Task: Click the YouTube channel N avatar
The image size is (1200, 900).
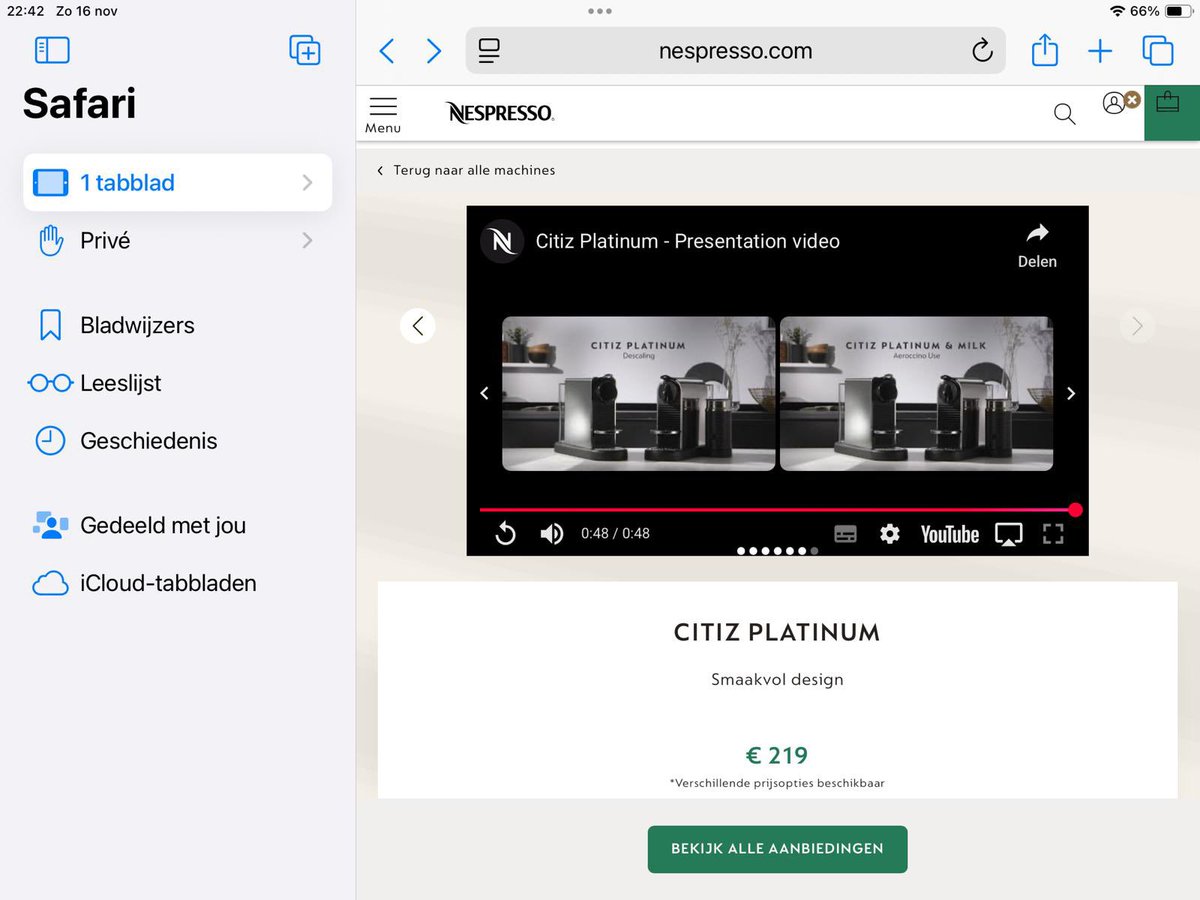Action: [x=502, y=241]
